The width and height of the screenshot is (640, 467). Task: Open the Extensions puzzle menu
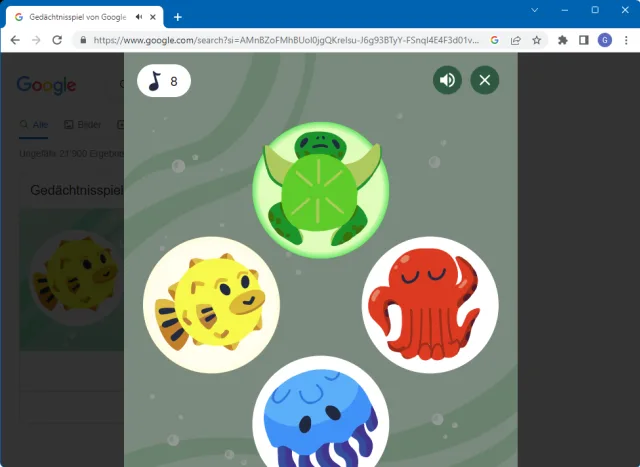pos(563,40)
